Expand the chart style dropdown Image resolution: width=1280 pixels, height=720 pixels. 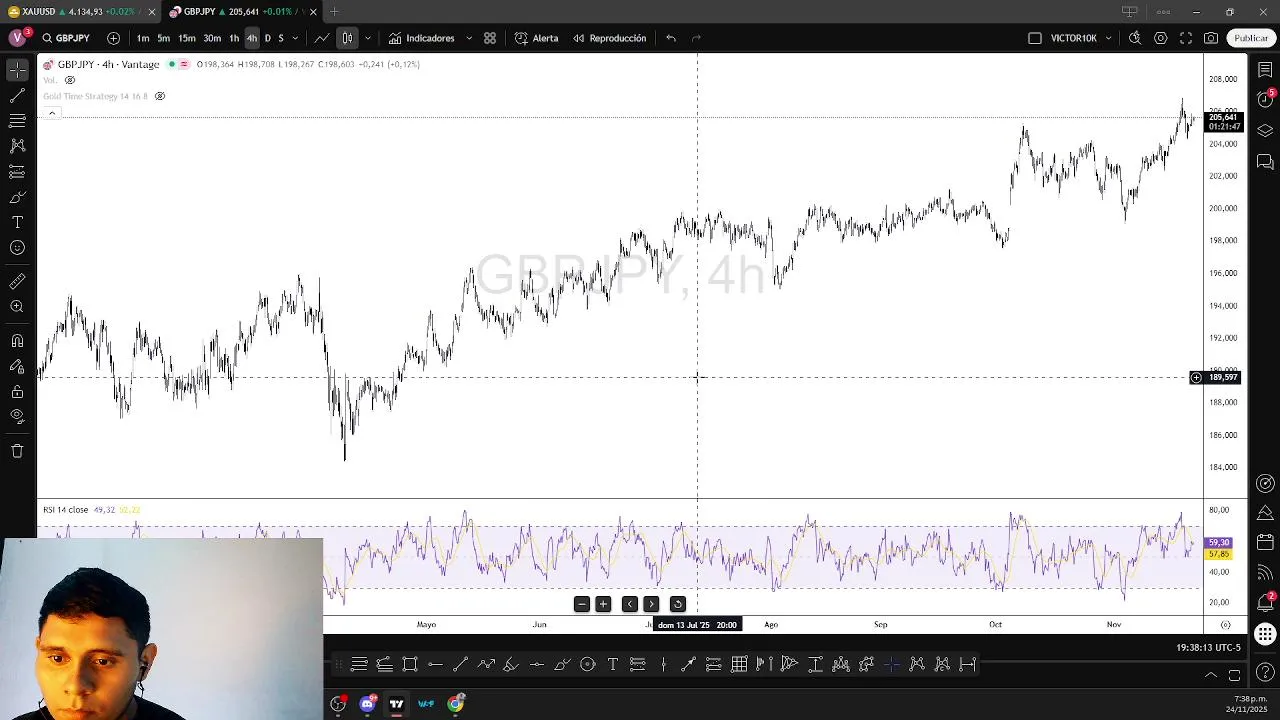[x=368, y=38]
